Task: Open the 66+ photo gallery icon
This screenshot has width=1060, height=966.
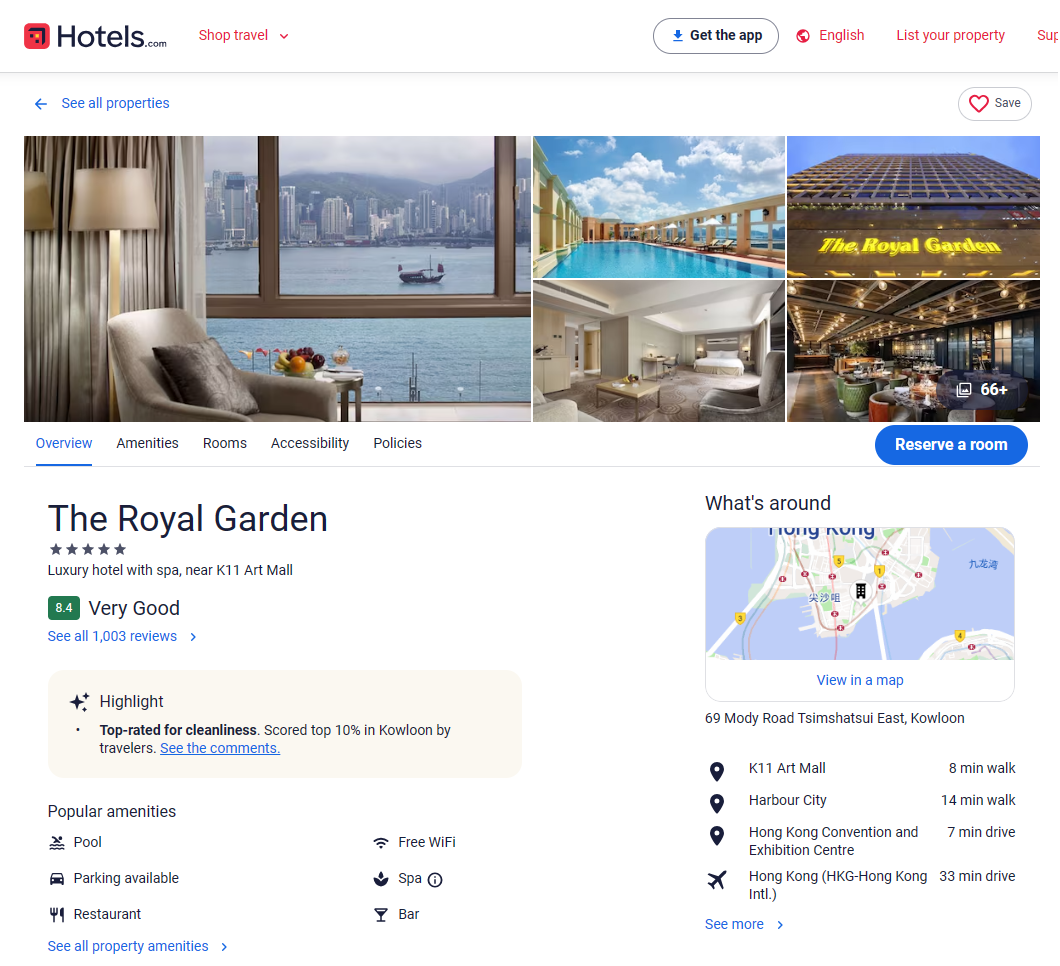Action: pyautogui.click(x=964, y=389)
